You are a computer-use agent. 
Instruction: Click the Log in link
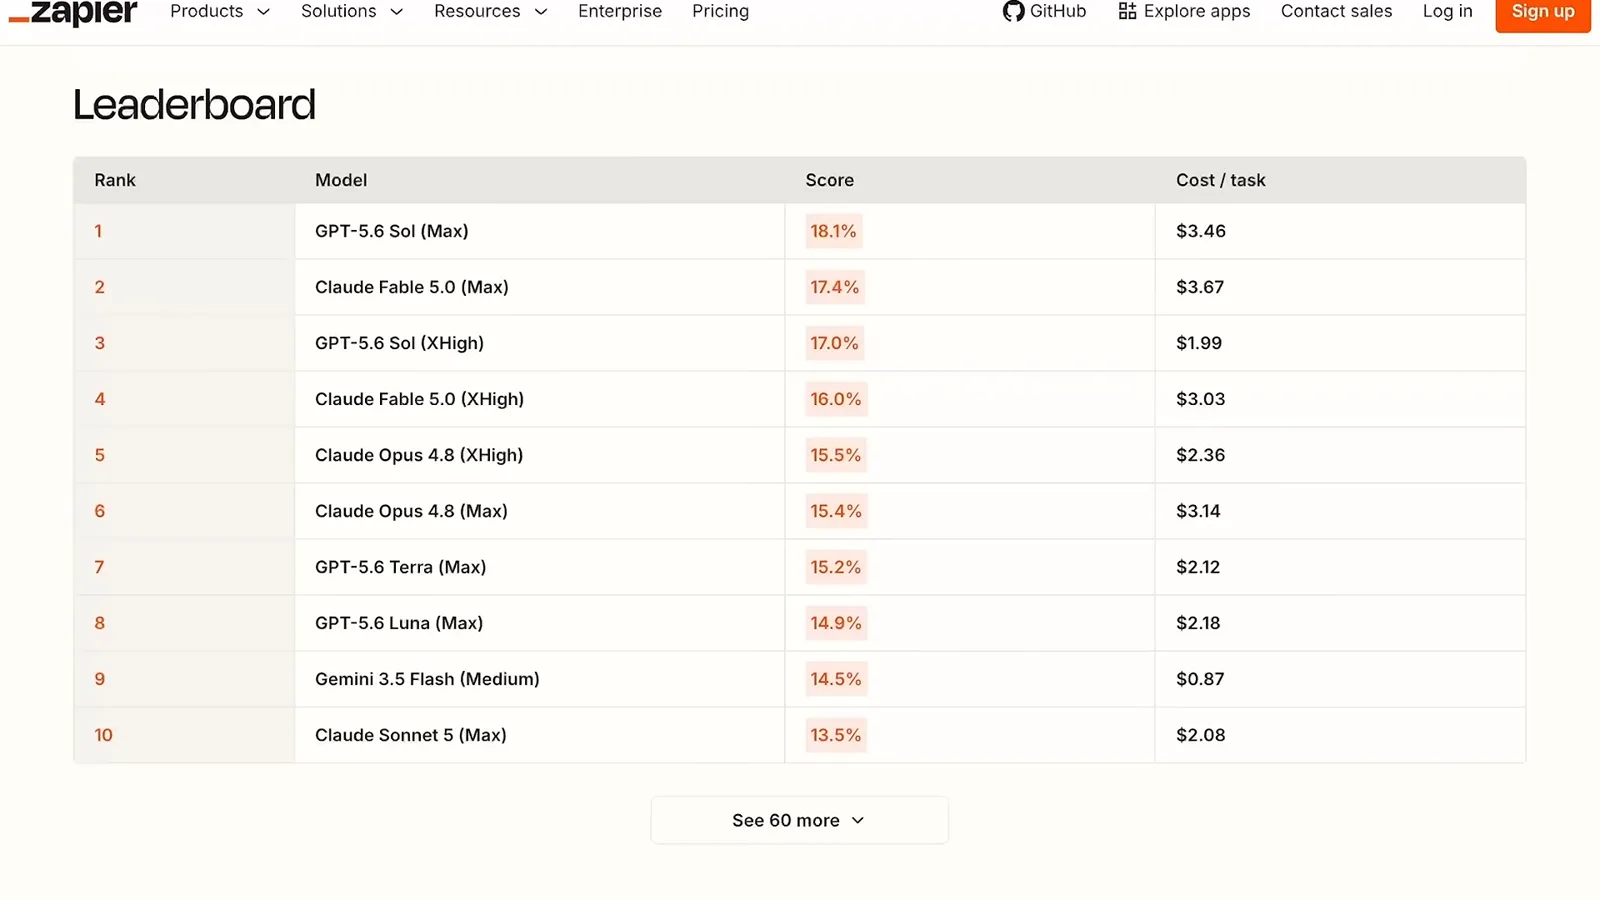tap(1447, 11)
